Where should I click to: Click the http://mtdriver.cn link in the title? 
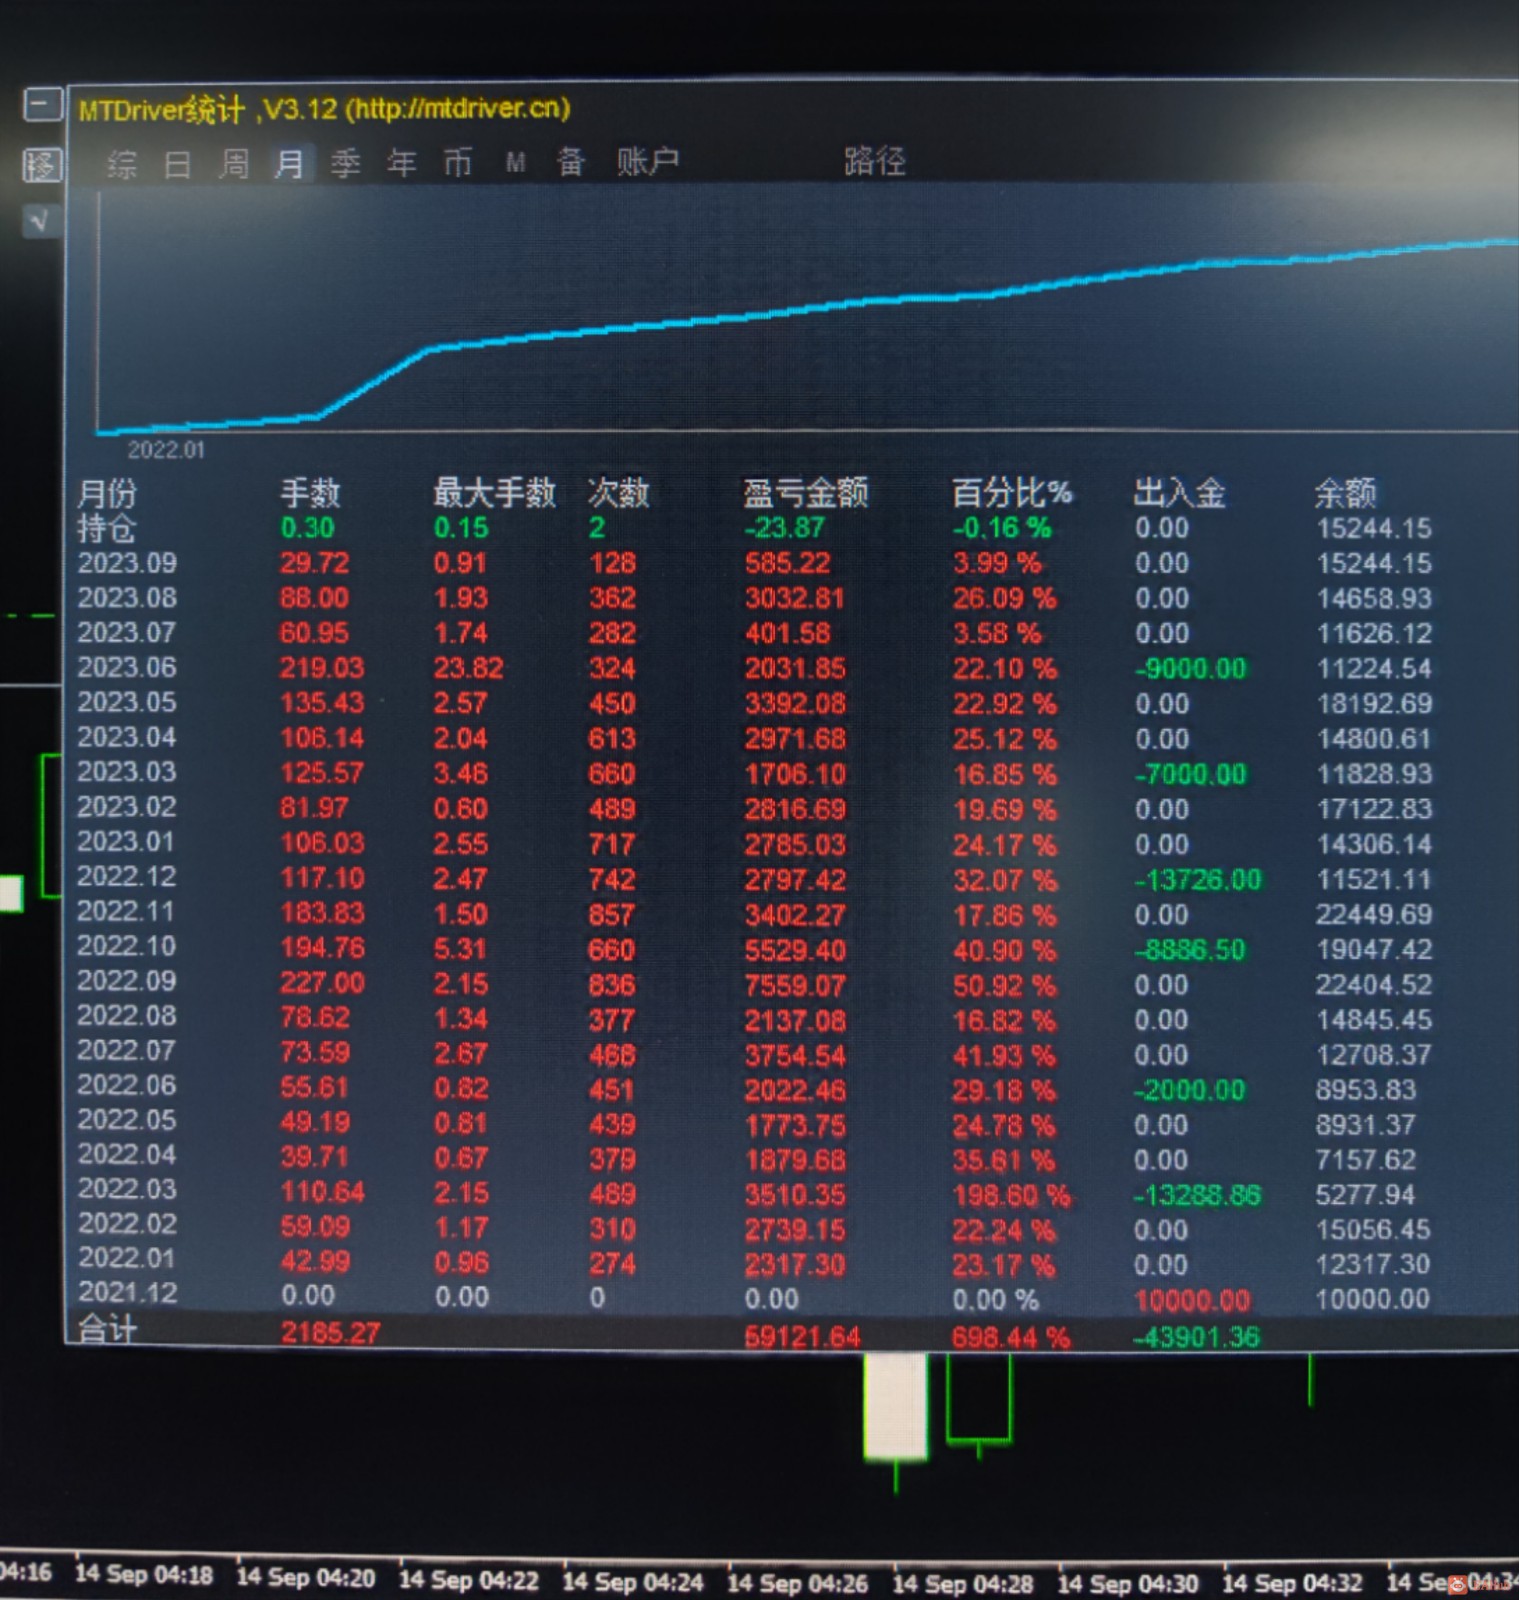(x=458, y=108)
